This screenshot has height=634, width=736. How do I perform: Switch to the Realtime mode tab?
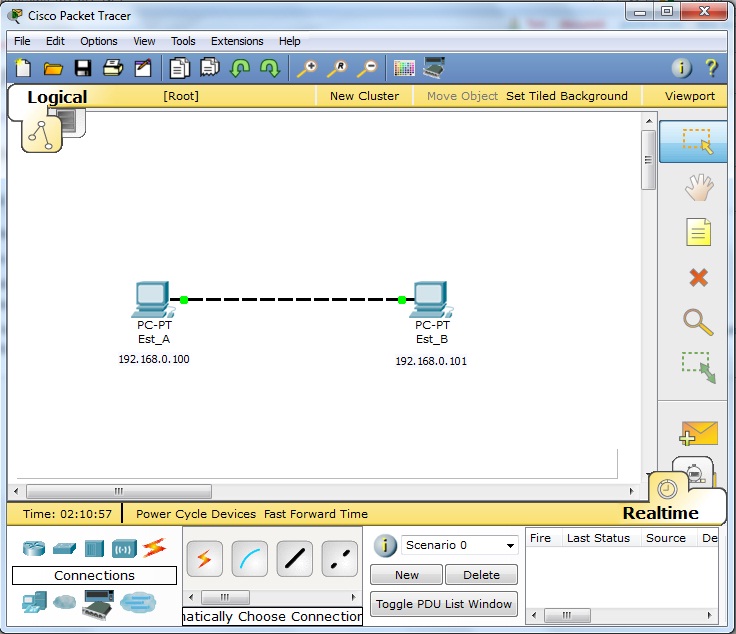click(x=659, y=513)
